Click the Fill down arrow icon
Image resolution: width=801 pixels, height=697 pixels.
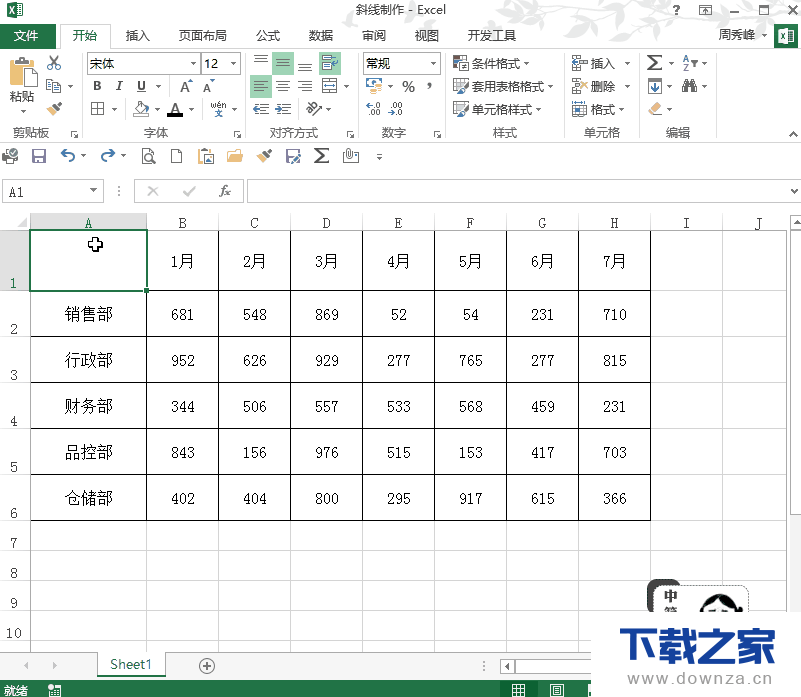coord(654,86)
